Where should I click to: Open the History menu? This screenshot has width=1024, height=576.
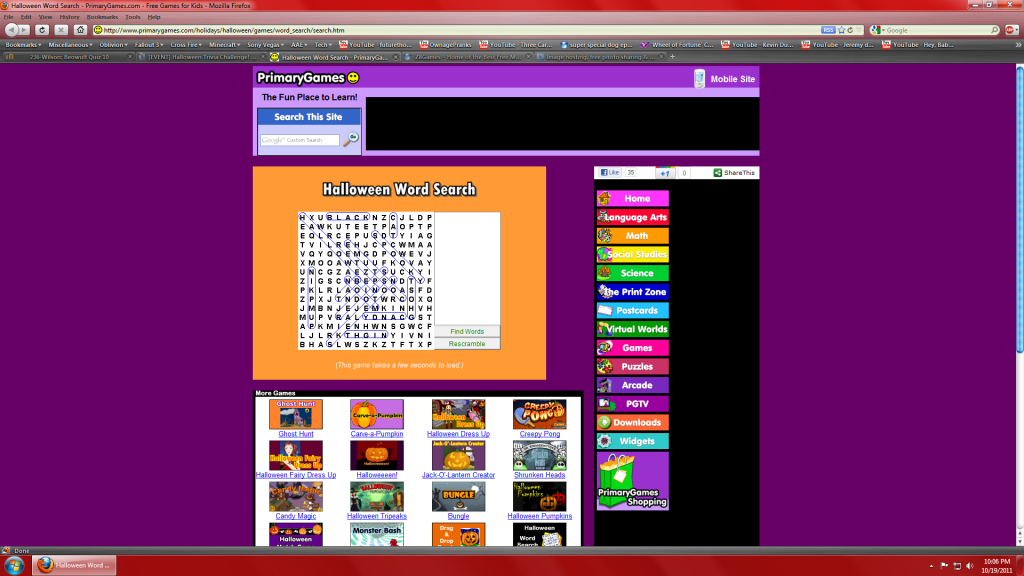(x=69, y=17)
